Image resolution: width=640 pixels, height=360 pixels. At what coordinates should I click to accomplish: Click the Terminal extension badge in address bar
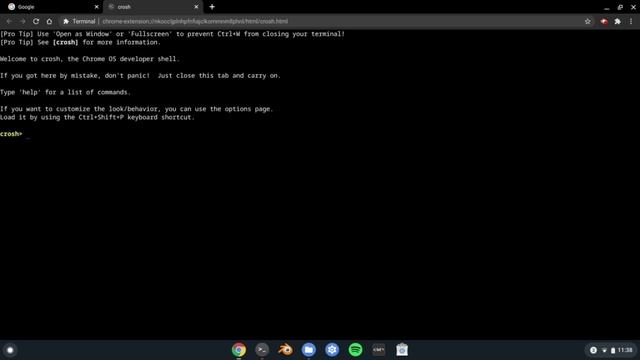pos(79,21)
